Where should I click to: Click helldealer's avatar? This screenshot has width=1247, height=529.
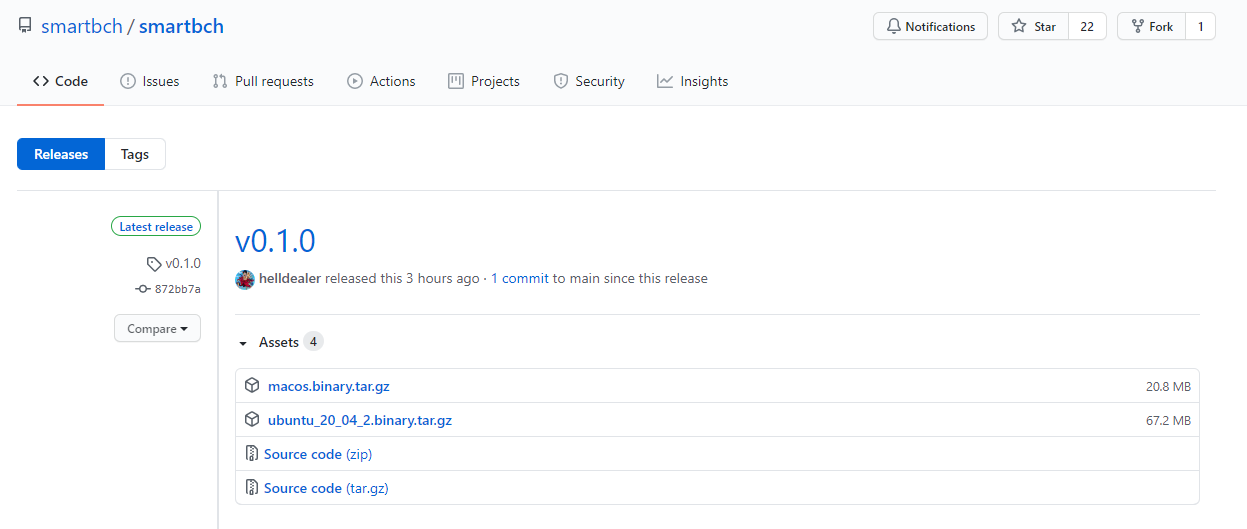[x=245, y=279]
